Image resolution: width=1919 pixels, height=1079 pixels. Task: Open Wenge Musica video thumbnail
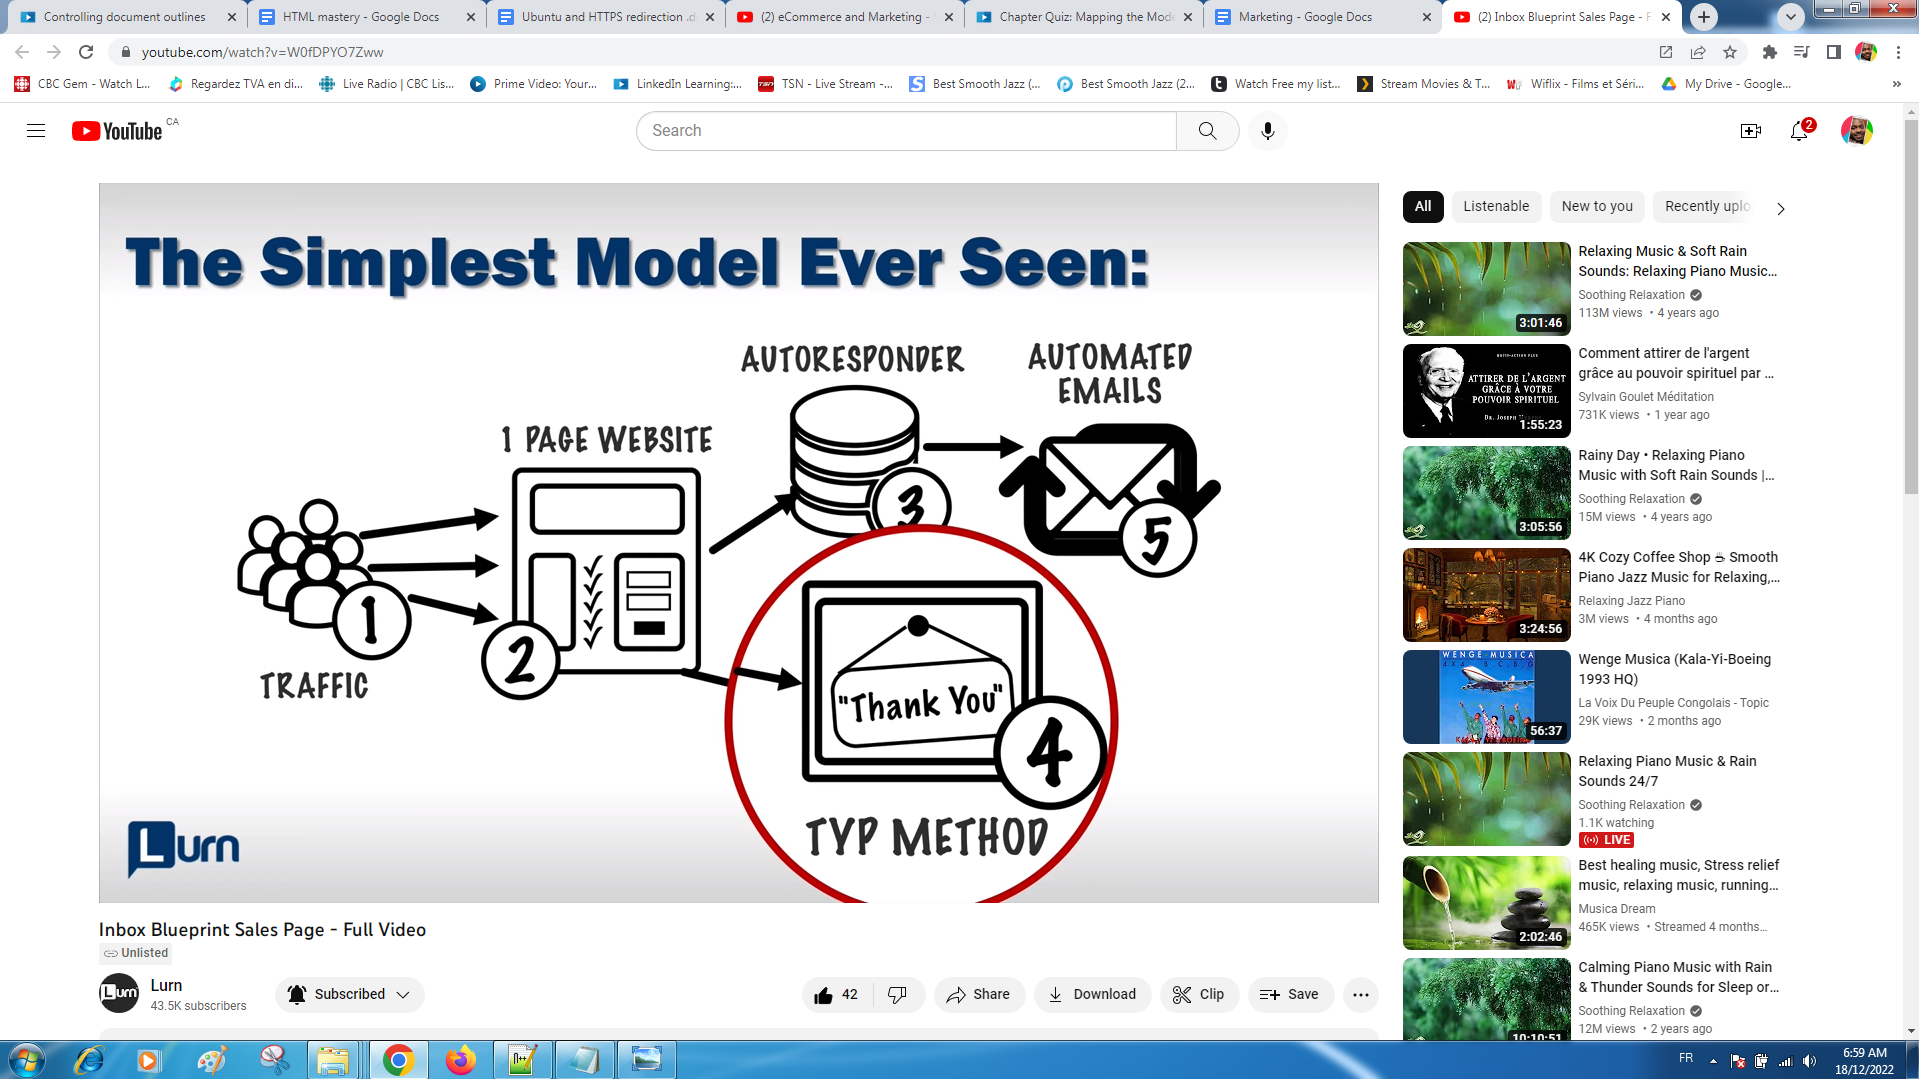pos(1486,697)
